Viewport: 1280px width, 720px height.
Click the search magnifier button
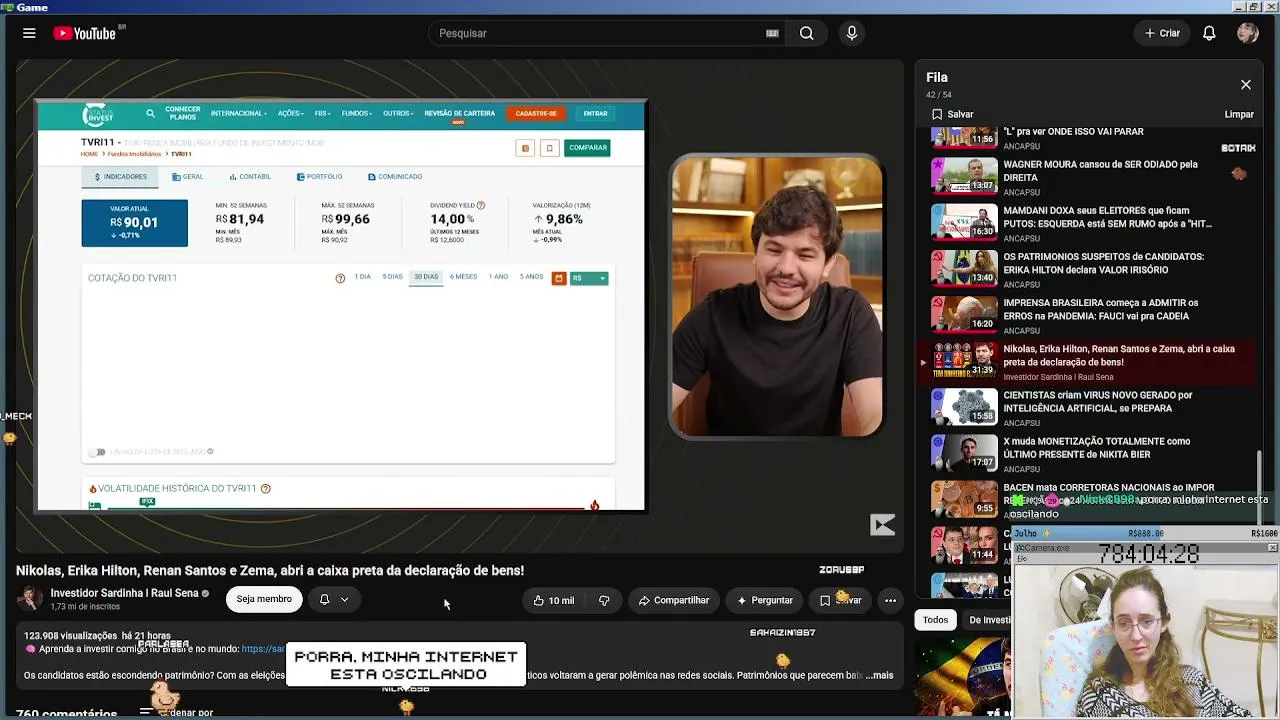806,33
